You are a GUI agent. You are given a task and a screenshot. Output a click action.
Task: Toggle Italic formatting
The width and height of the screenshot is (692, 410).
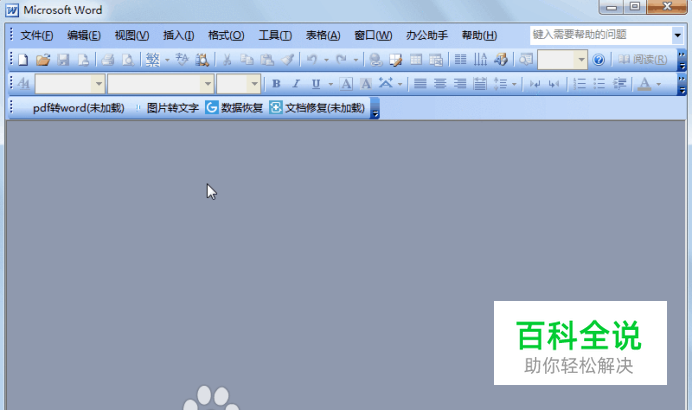coord(296,83)
